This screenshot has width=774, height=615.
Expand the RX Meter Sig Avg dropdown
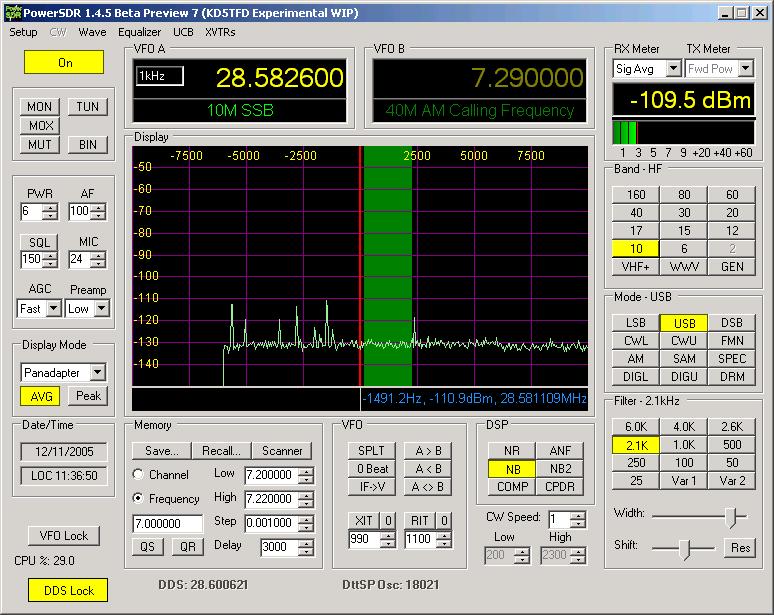pyautogui.click(x=673, y=69)
